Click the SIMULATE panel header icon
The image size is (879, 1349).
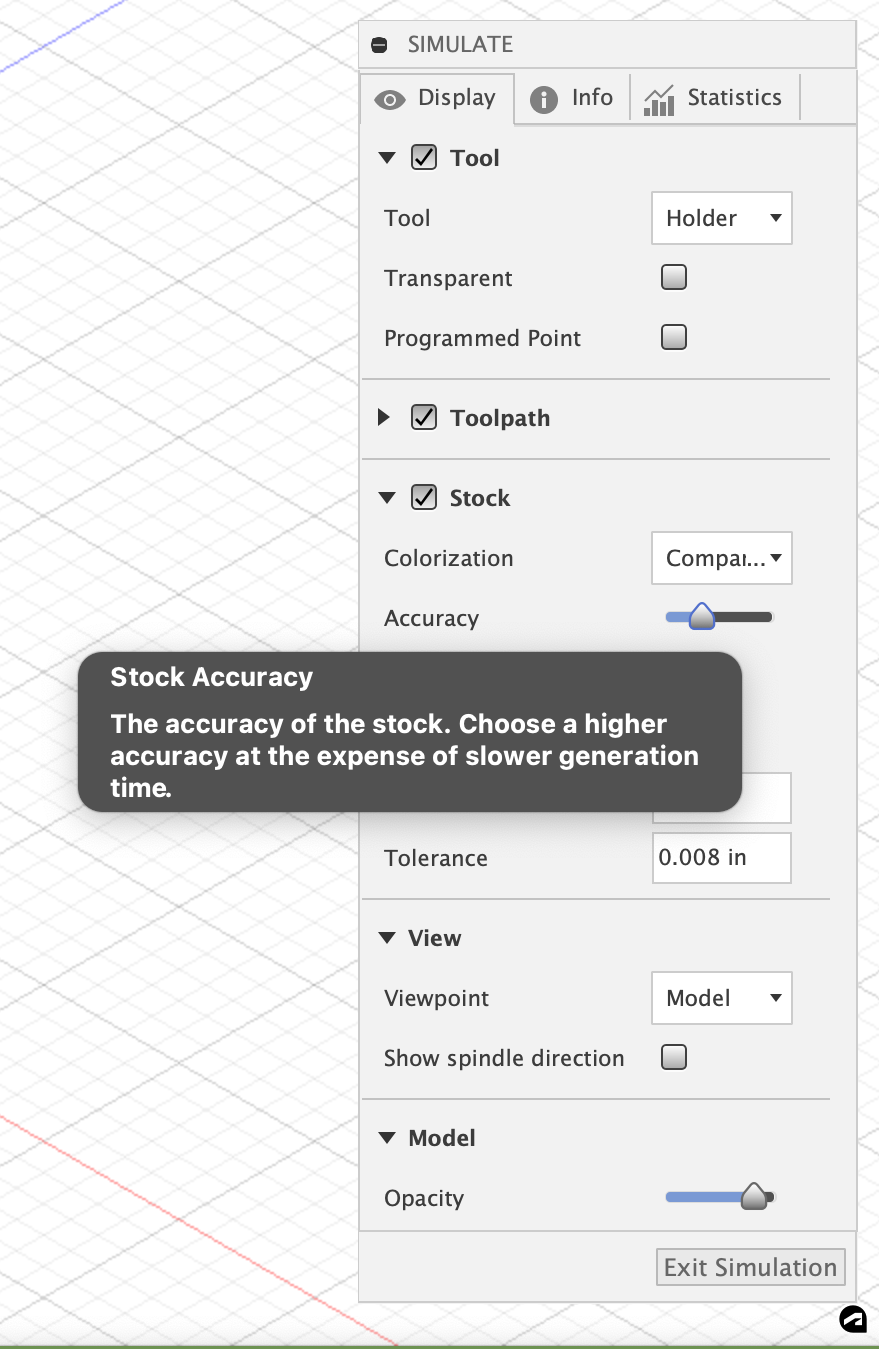378,44
